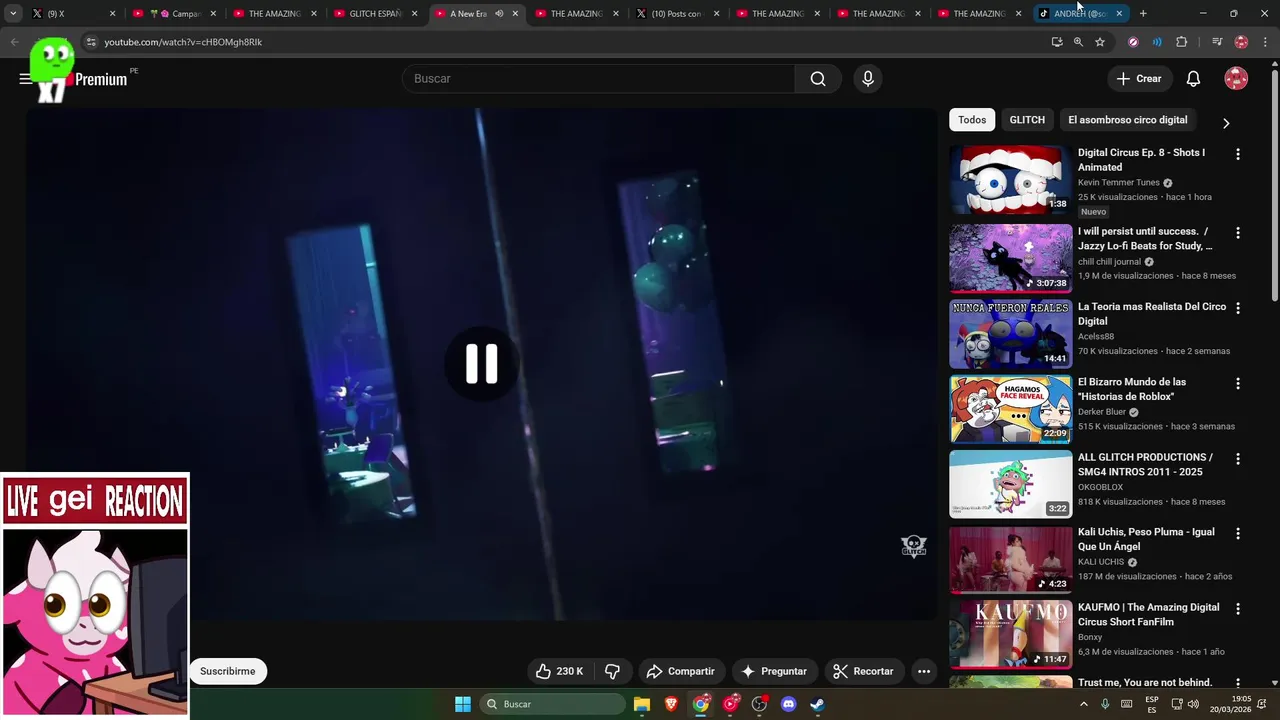Open ALL GLITCH PRODUCTIONS intros thumbnail
This screenshot has height=720, width=1280.
tap(1010, 484)
